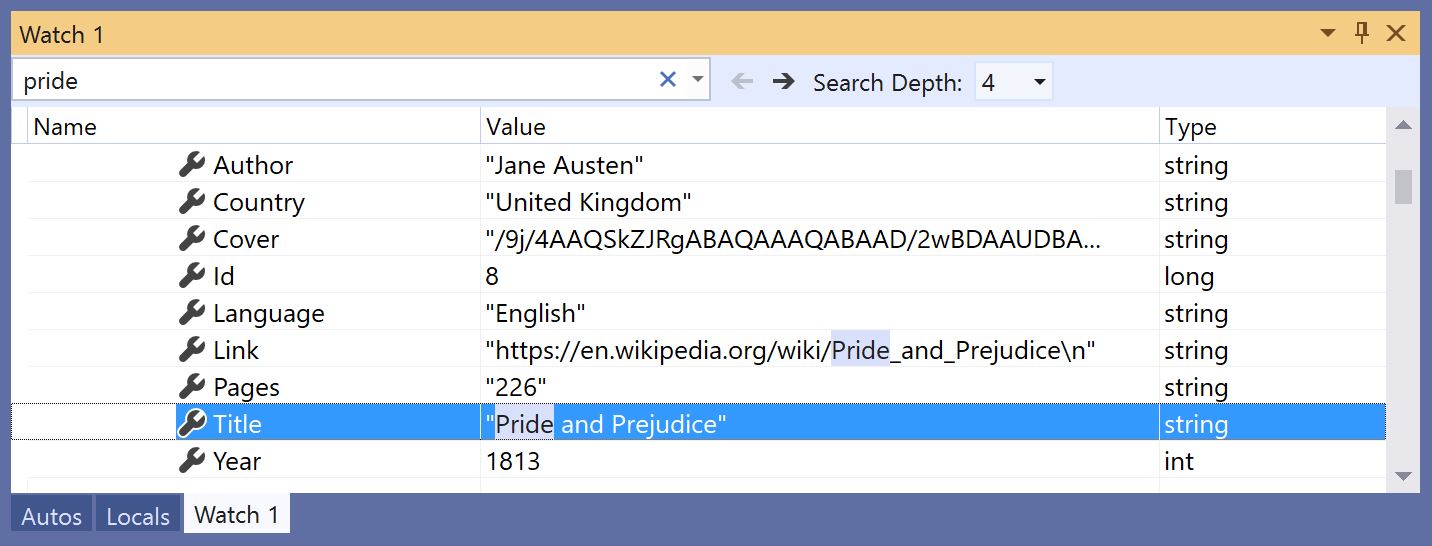Select the Pages row name
Image resolution: width=1432 pixels, height=546 pixels.
click(x=246, y=387)
